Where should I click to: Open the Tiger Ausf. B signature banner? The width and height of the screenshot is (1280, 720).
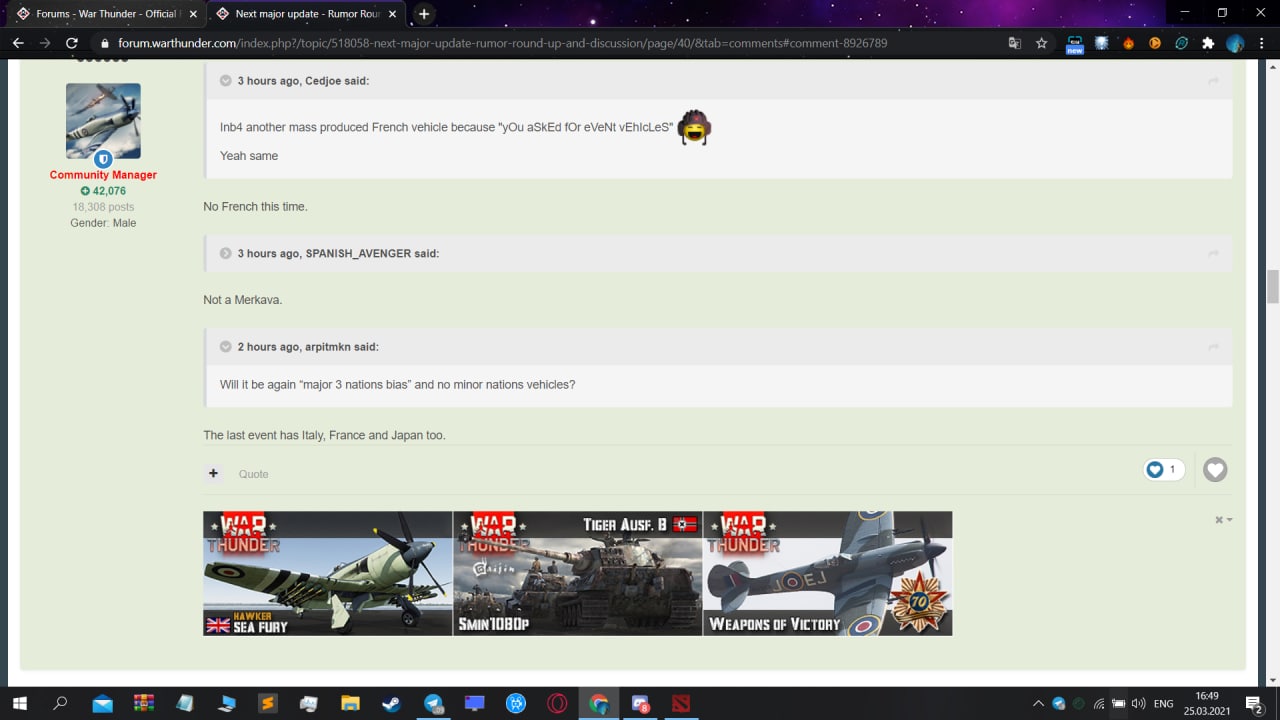pos(578,573)
